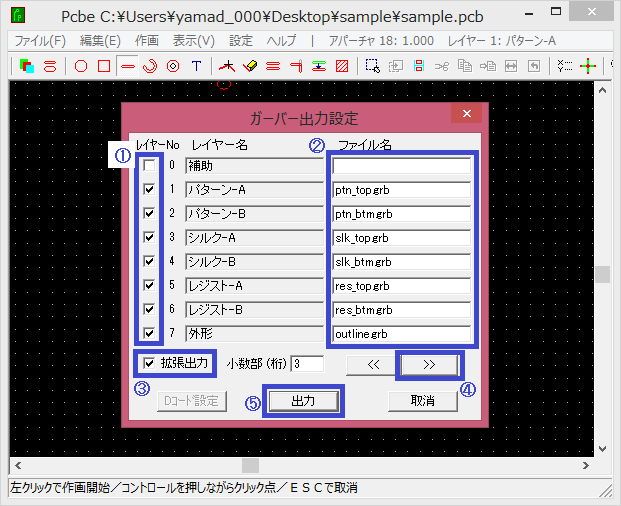This screenshot has width=621, height=506.
Task: Close the ガーバー出力設定 dialog
Action: pyautogui.click(x=467, y=114)
